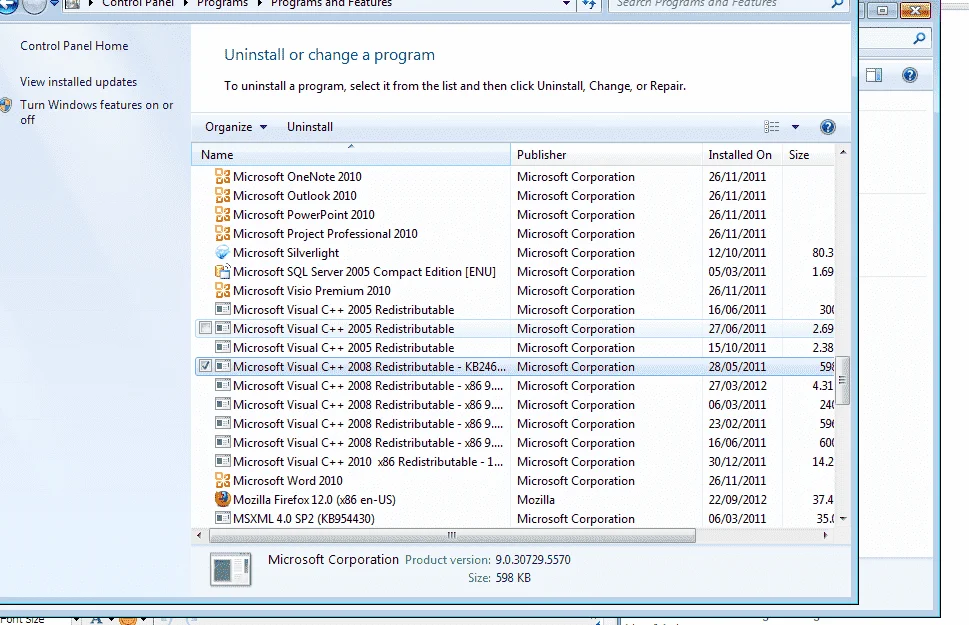Open the view options dropdown arrow
Image resolution: width=969 pixels, height=625 pixels.
(x=795, y=127)
